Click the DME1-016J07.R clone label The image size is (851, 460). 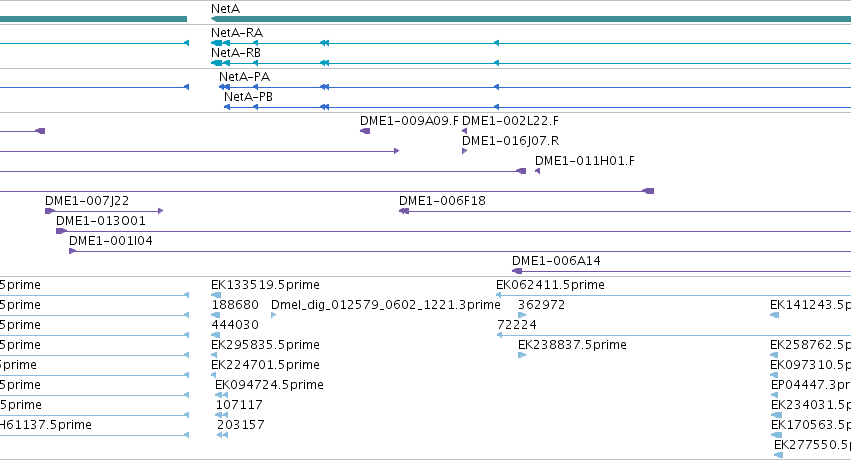tap(510, 140)
